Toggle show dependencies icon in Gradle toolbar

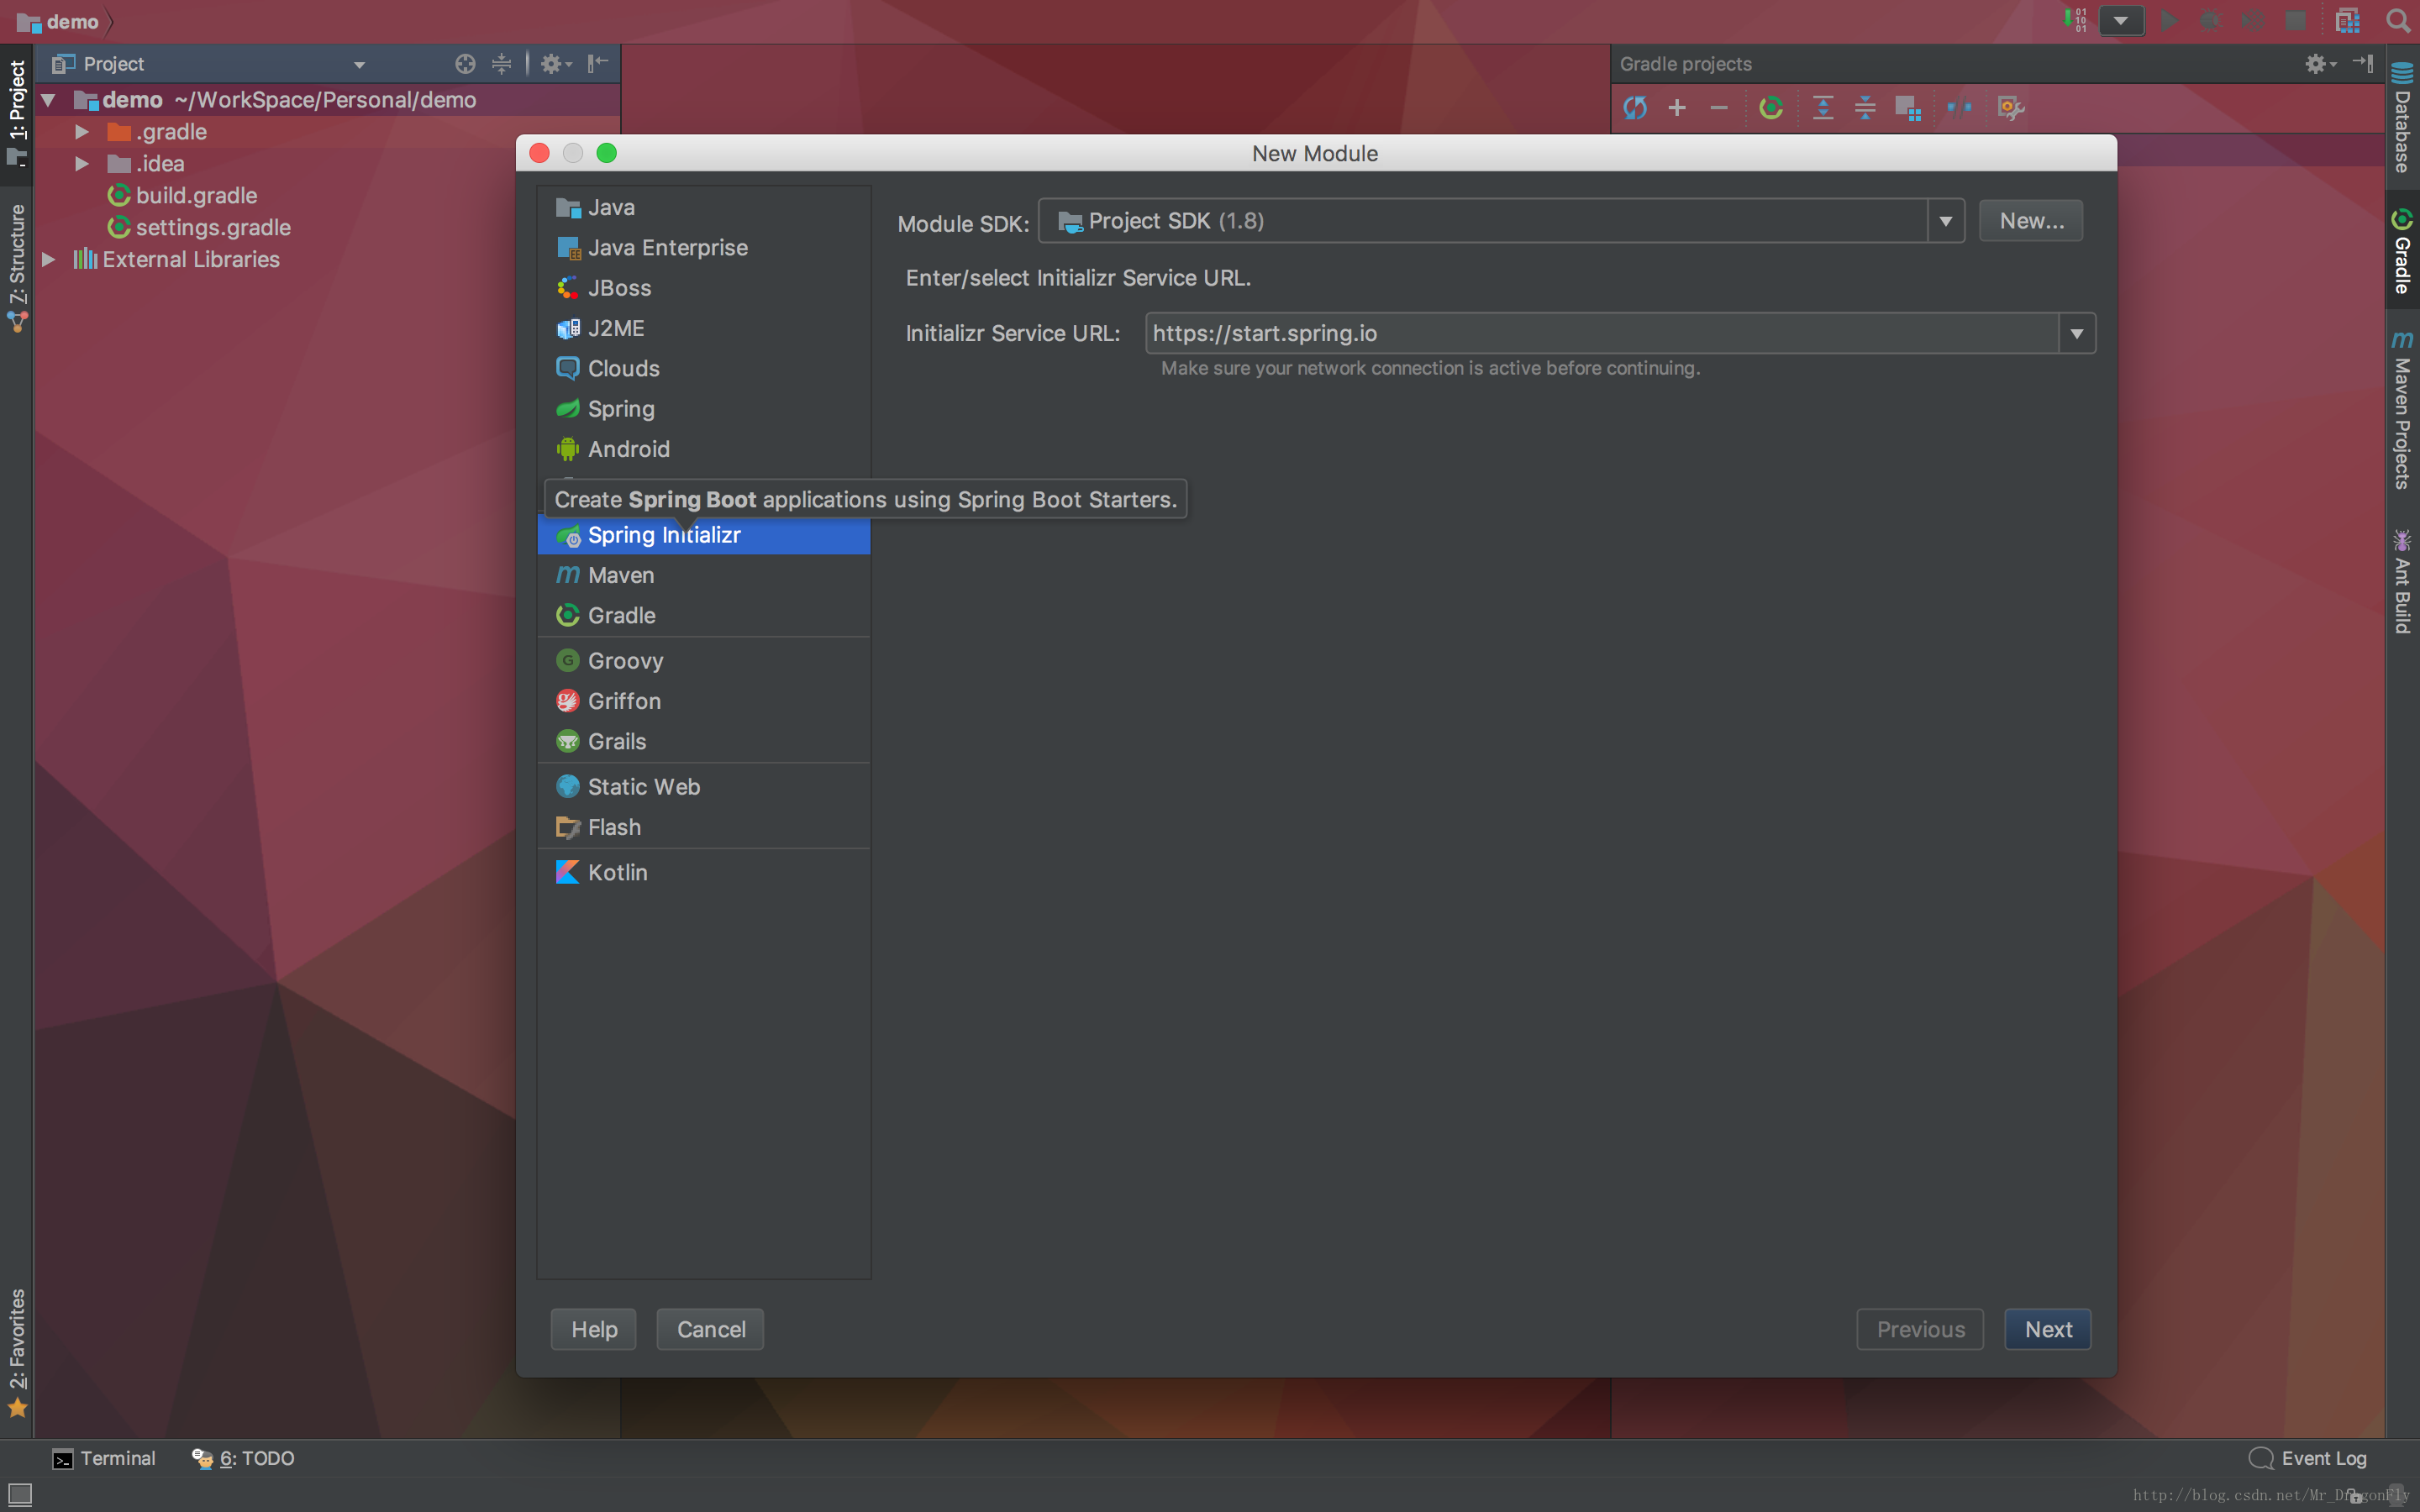1908,108
